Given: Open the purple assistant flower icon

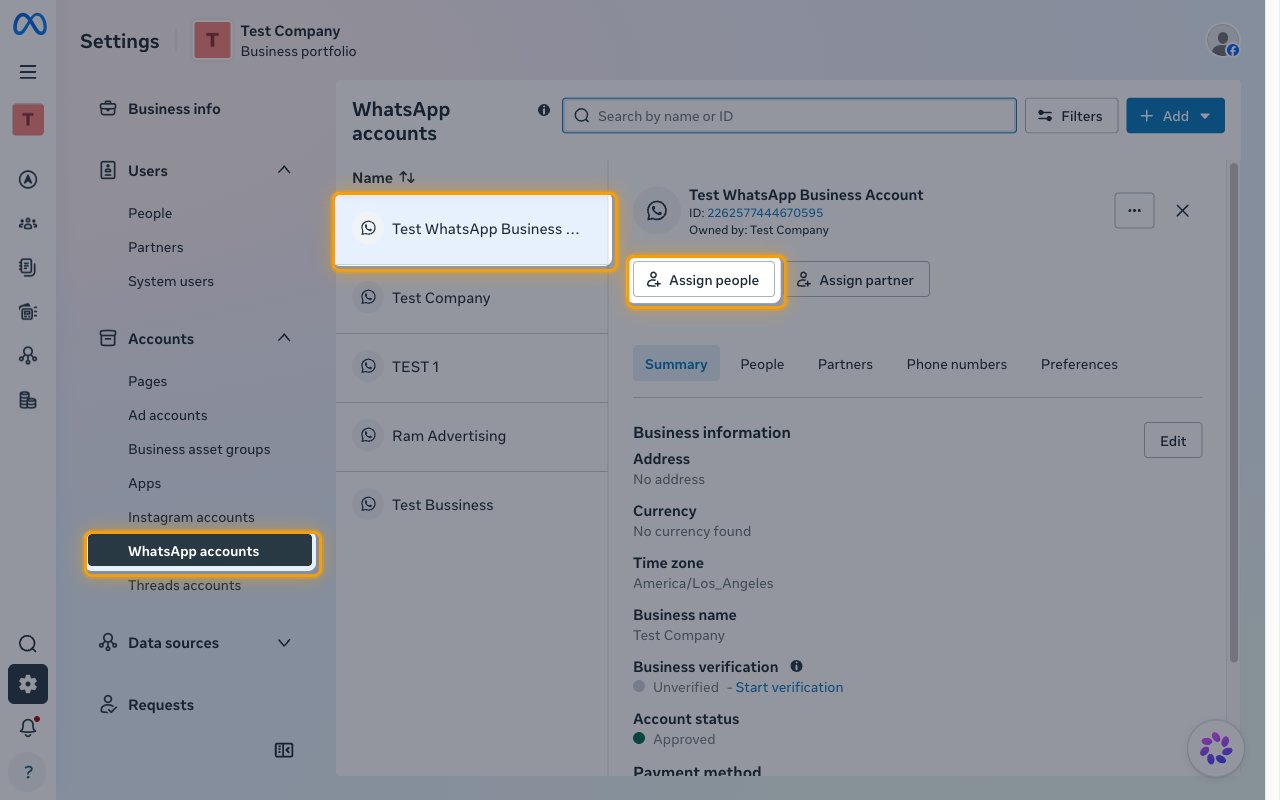Looking at the screenshot, I should point(1216,748).
